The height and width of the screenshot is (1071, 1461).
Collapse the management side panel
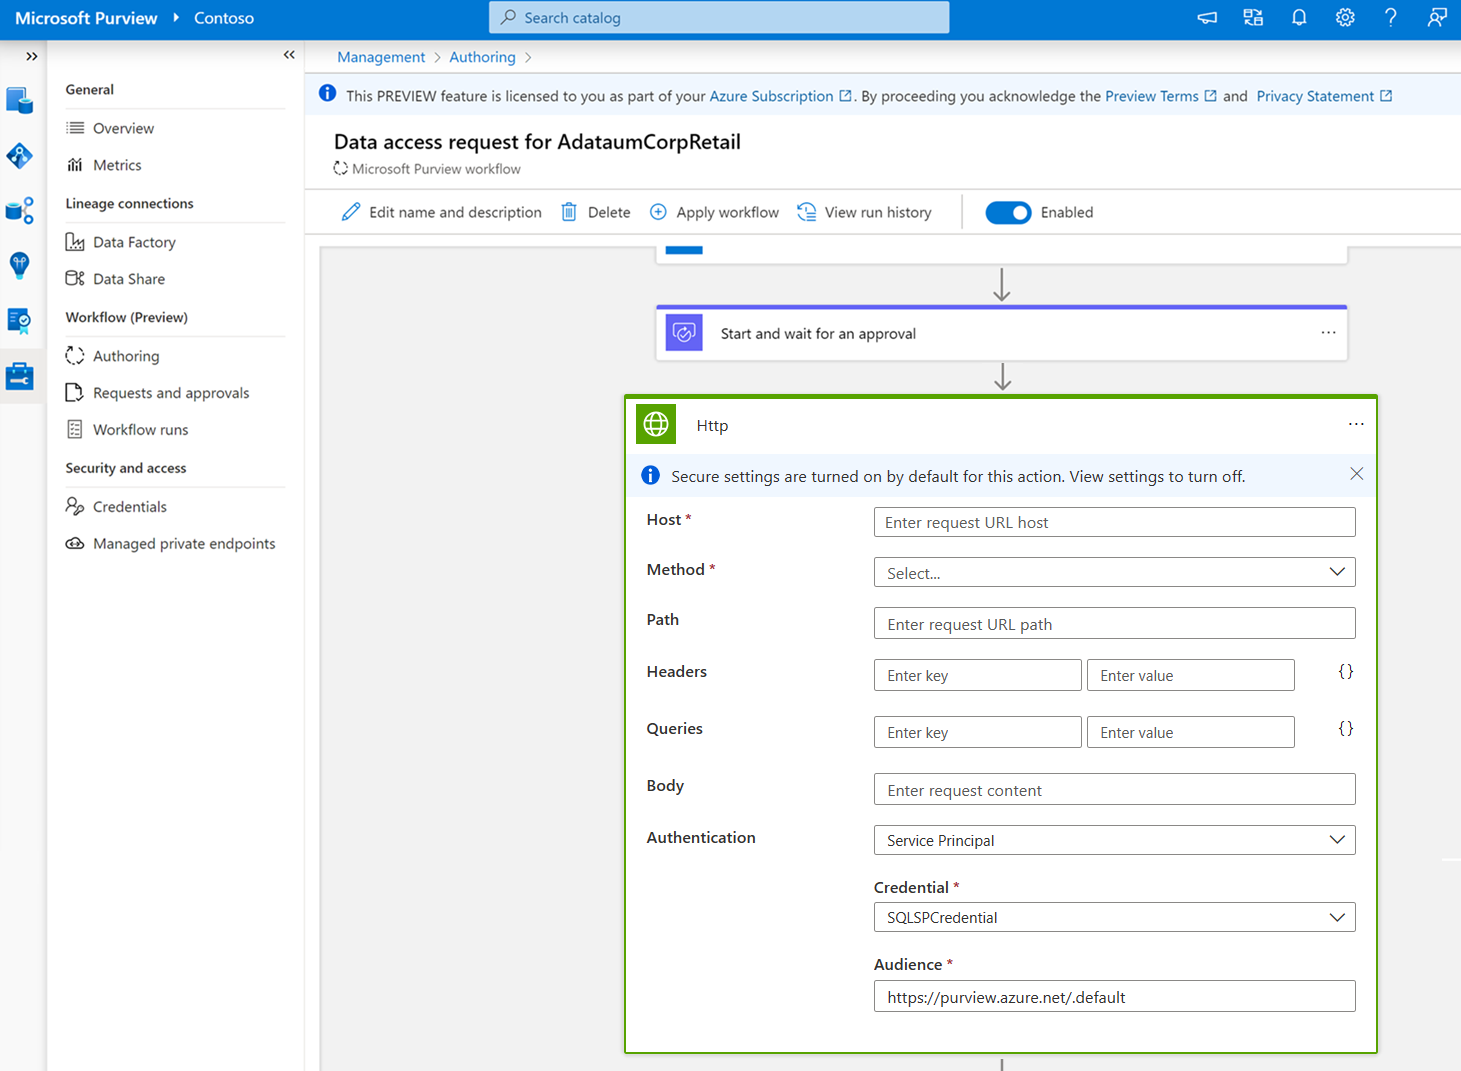(x=289, y=55)
